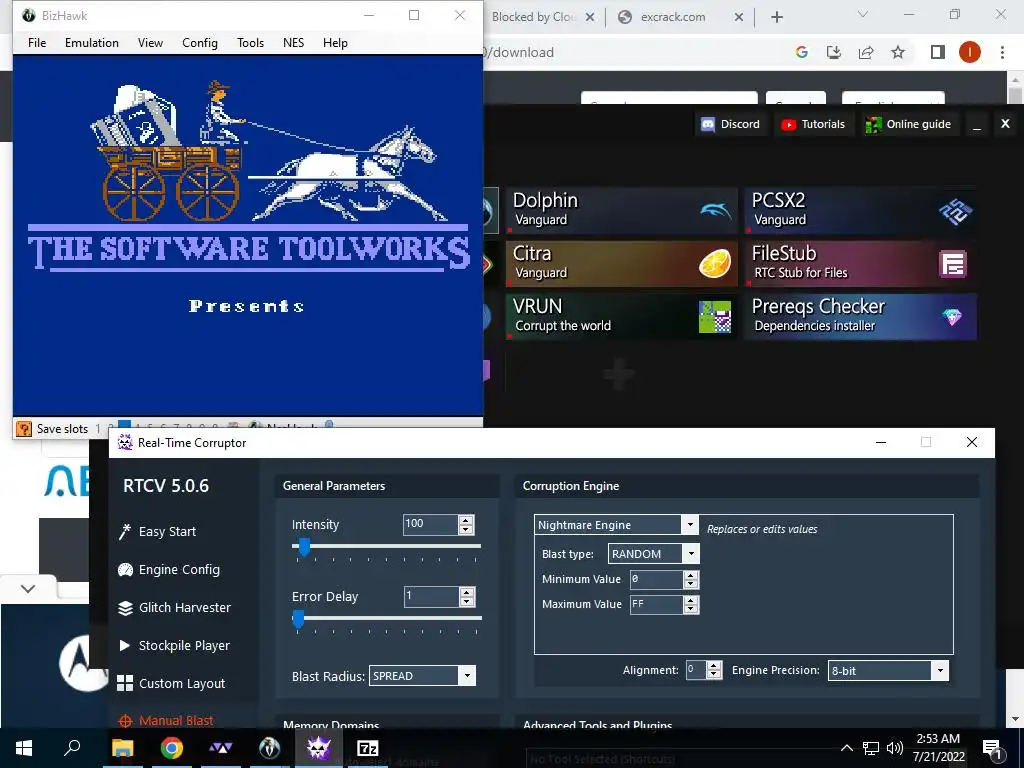The height and width of the screenshot is (768, 1024).
Task: Launch FileStub RTC Stub for Files
Action: pyautogui.click(x=861, y=263)
